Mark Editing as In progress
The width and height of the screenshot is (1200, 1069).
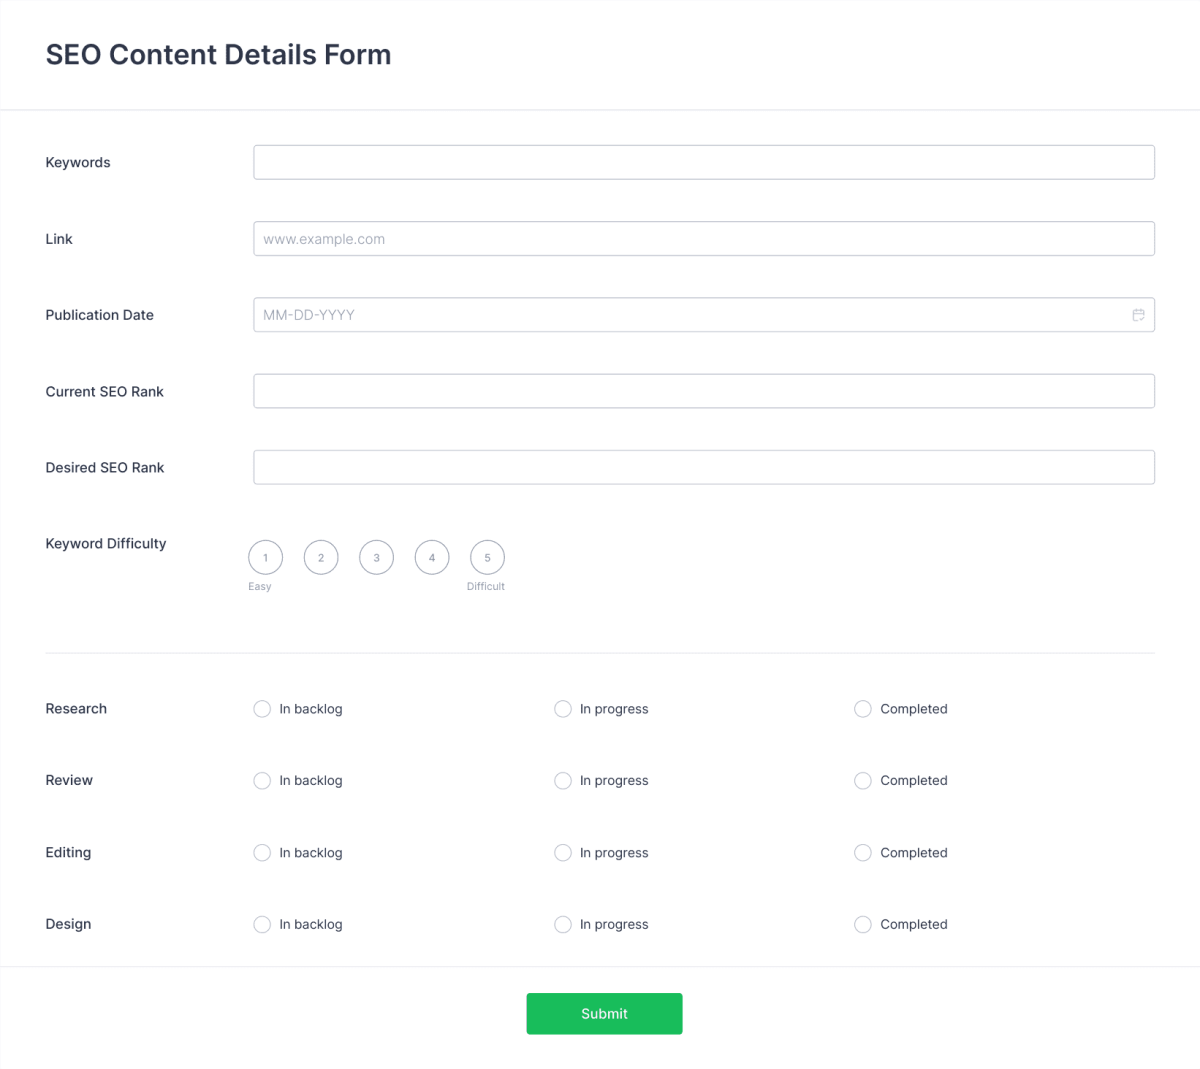563,852
